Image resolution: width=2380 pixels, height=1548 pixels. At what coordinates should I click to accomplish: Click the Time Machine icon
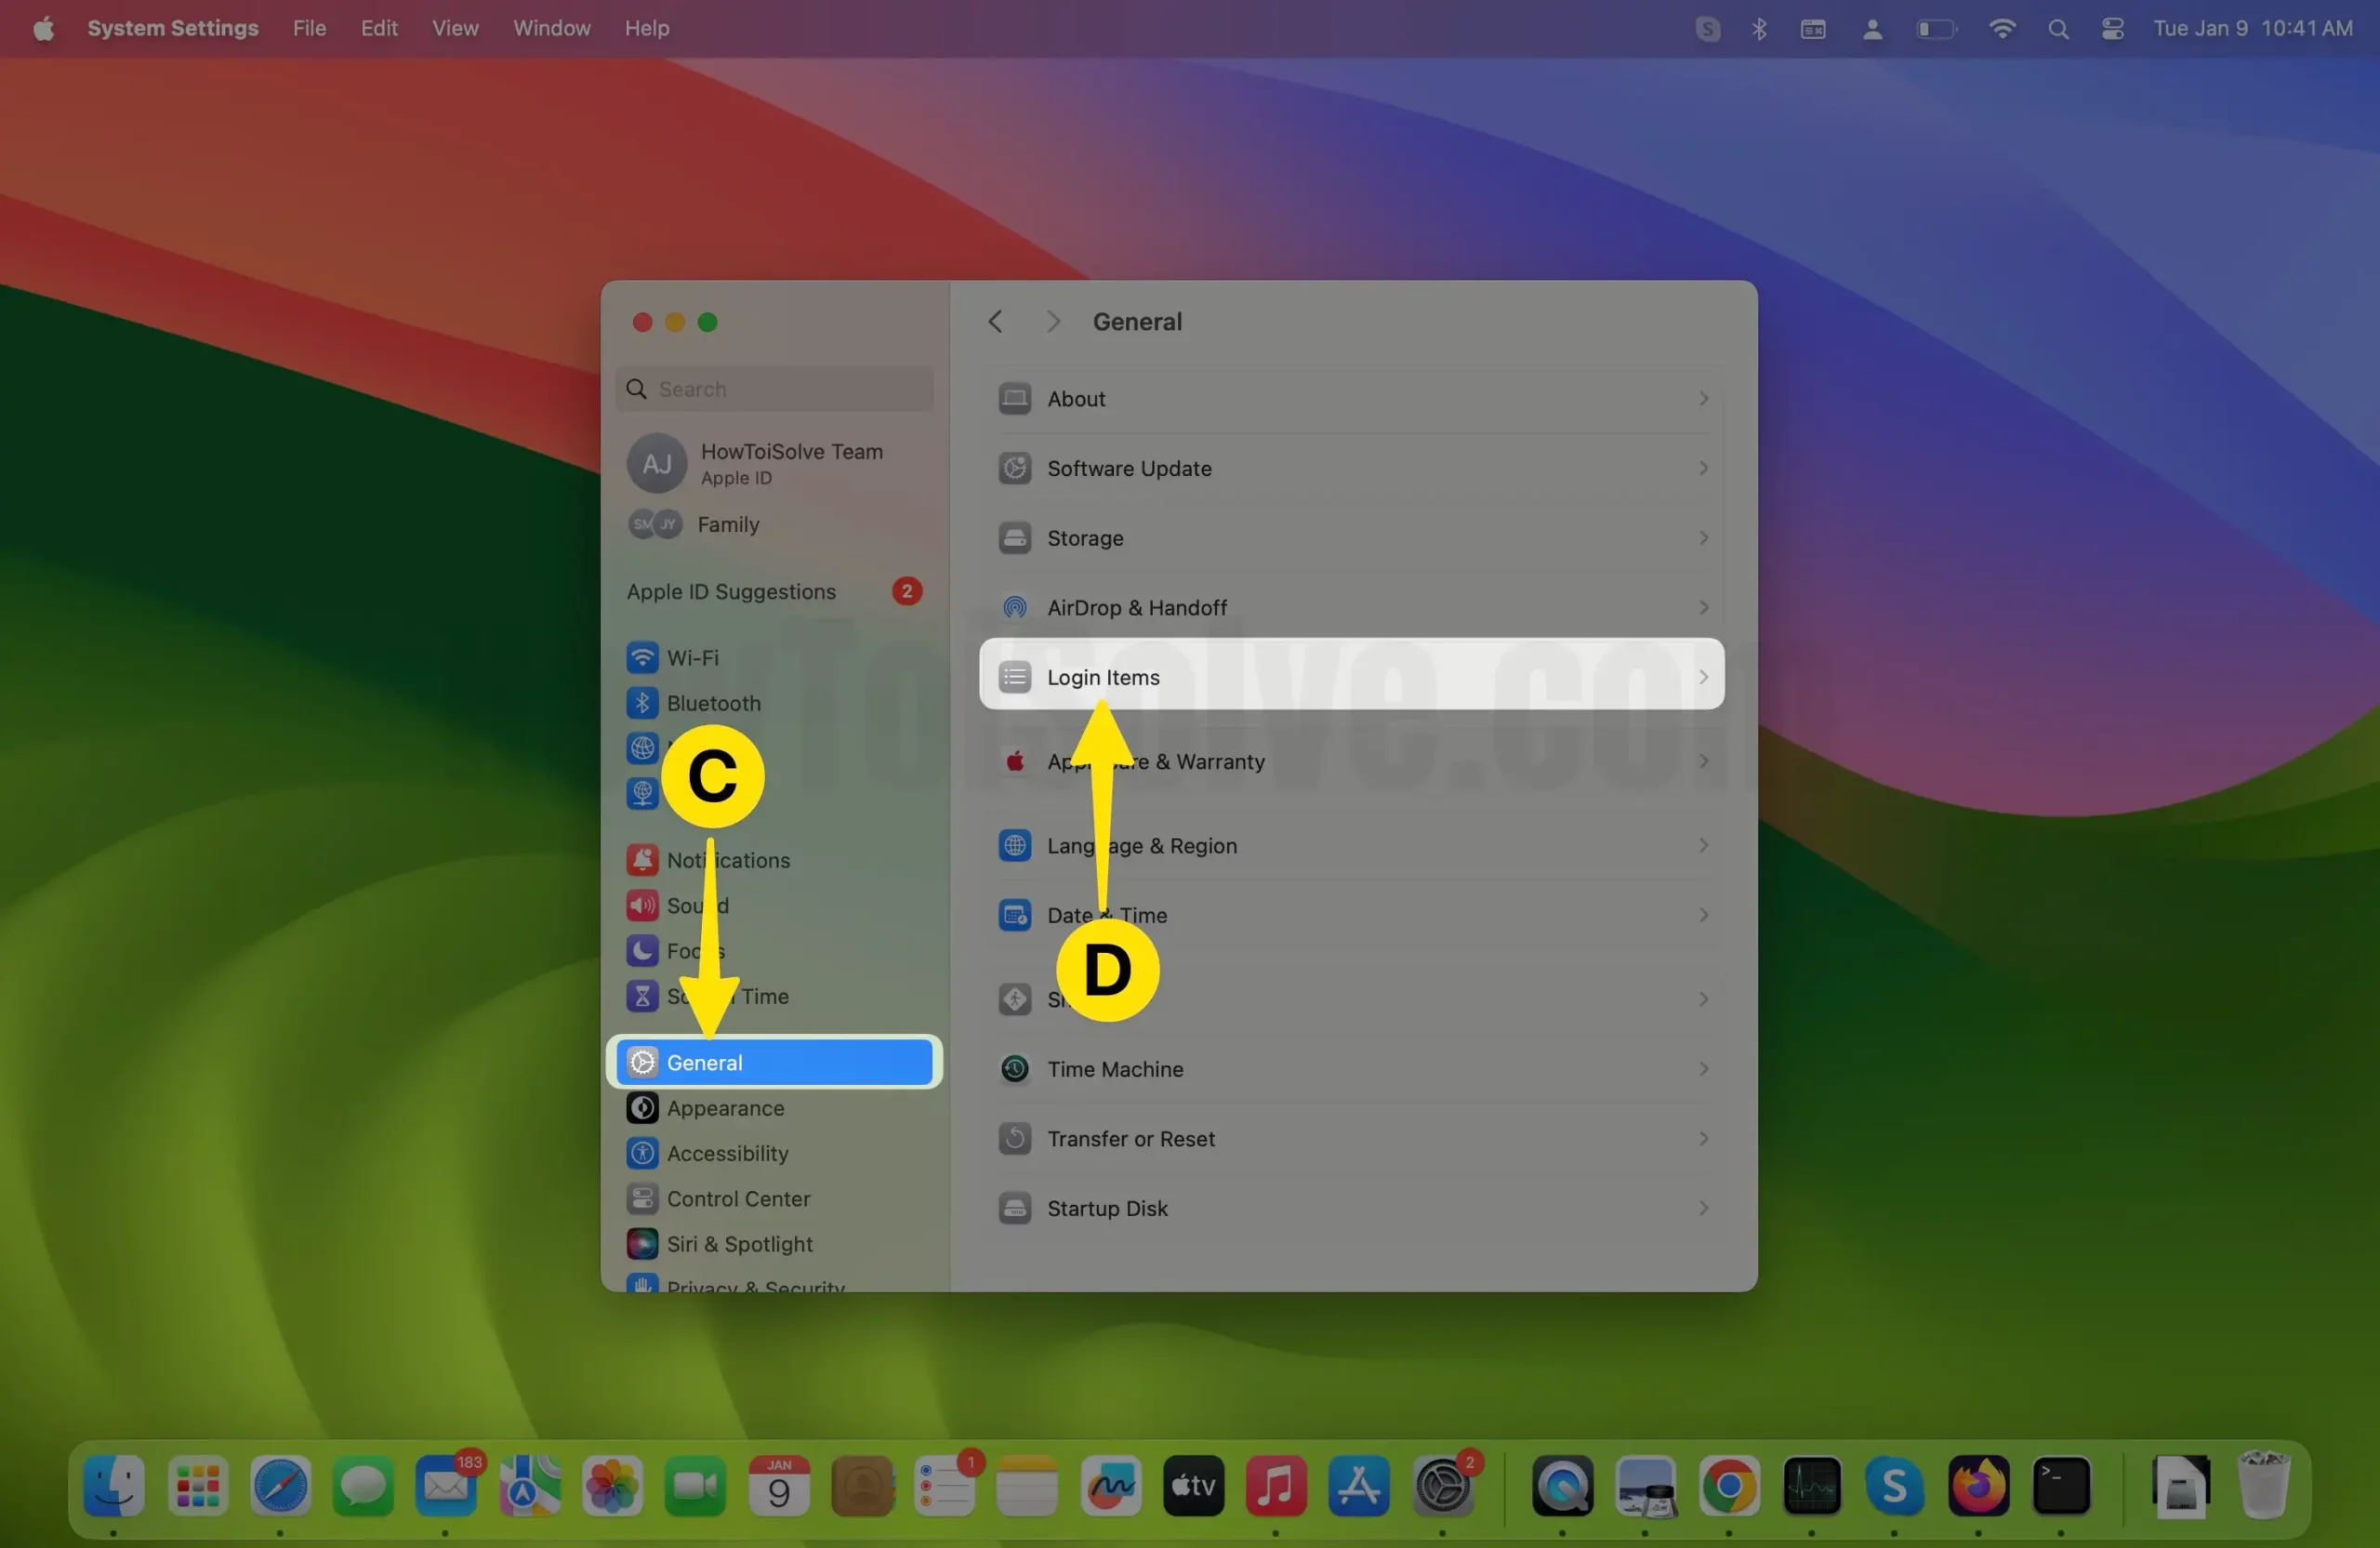(1014, 1069)
